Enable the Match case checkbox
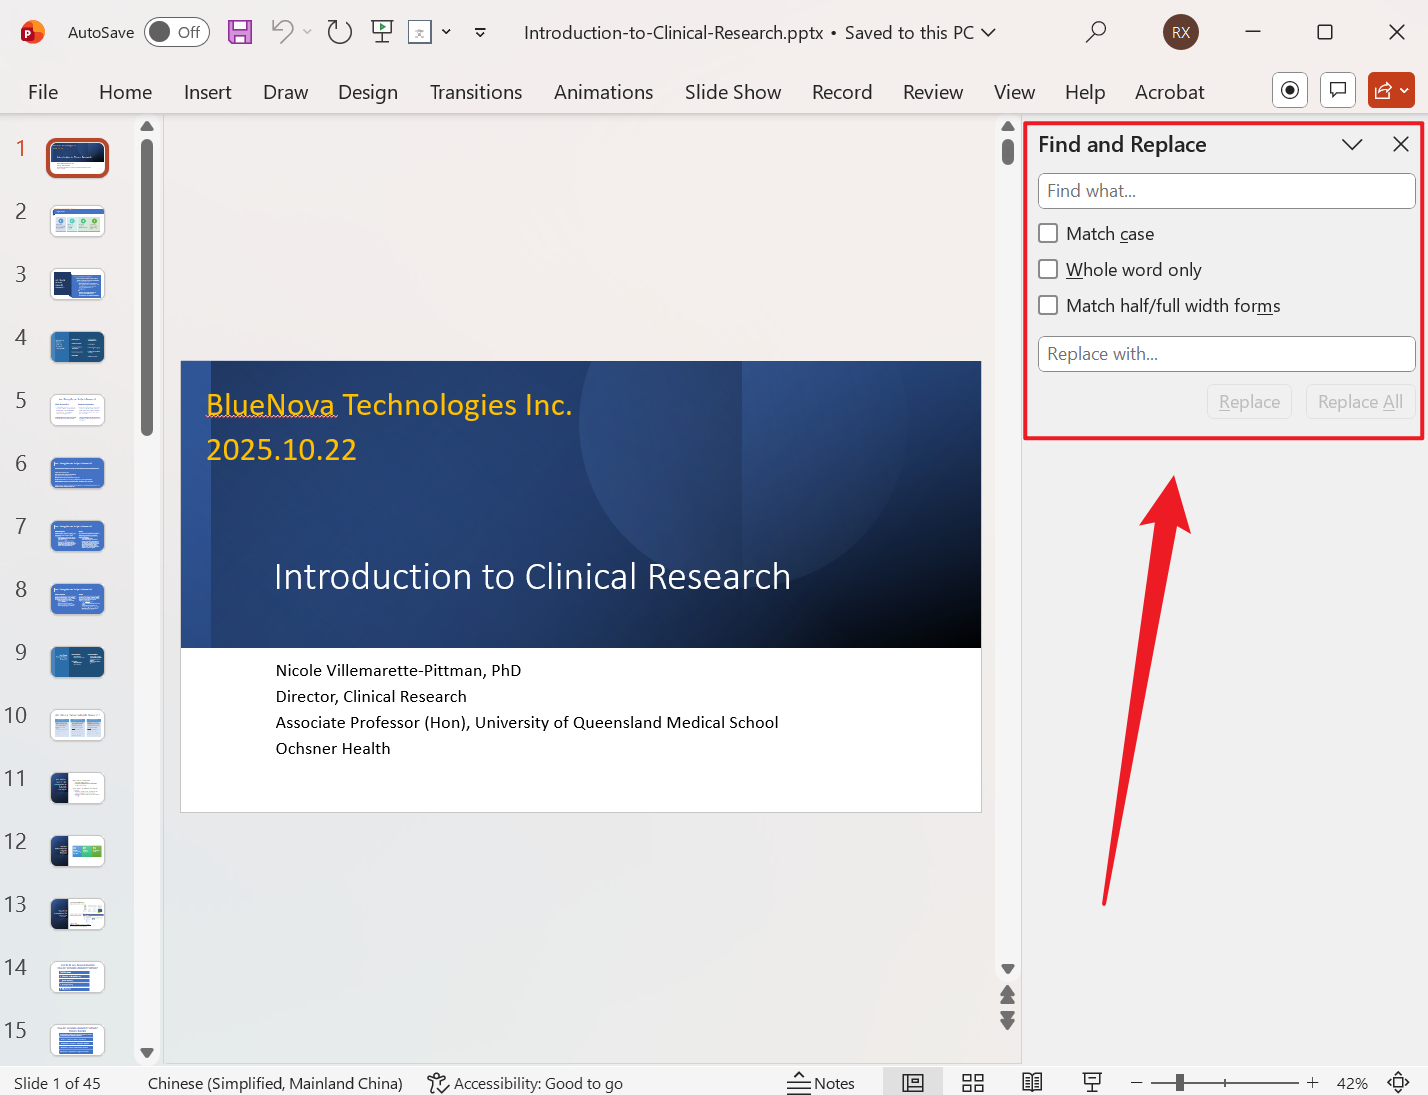Image resolution: width=1428 pixels, height=1095 pixels. 1048,233
